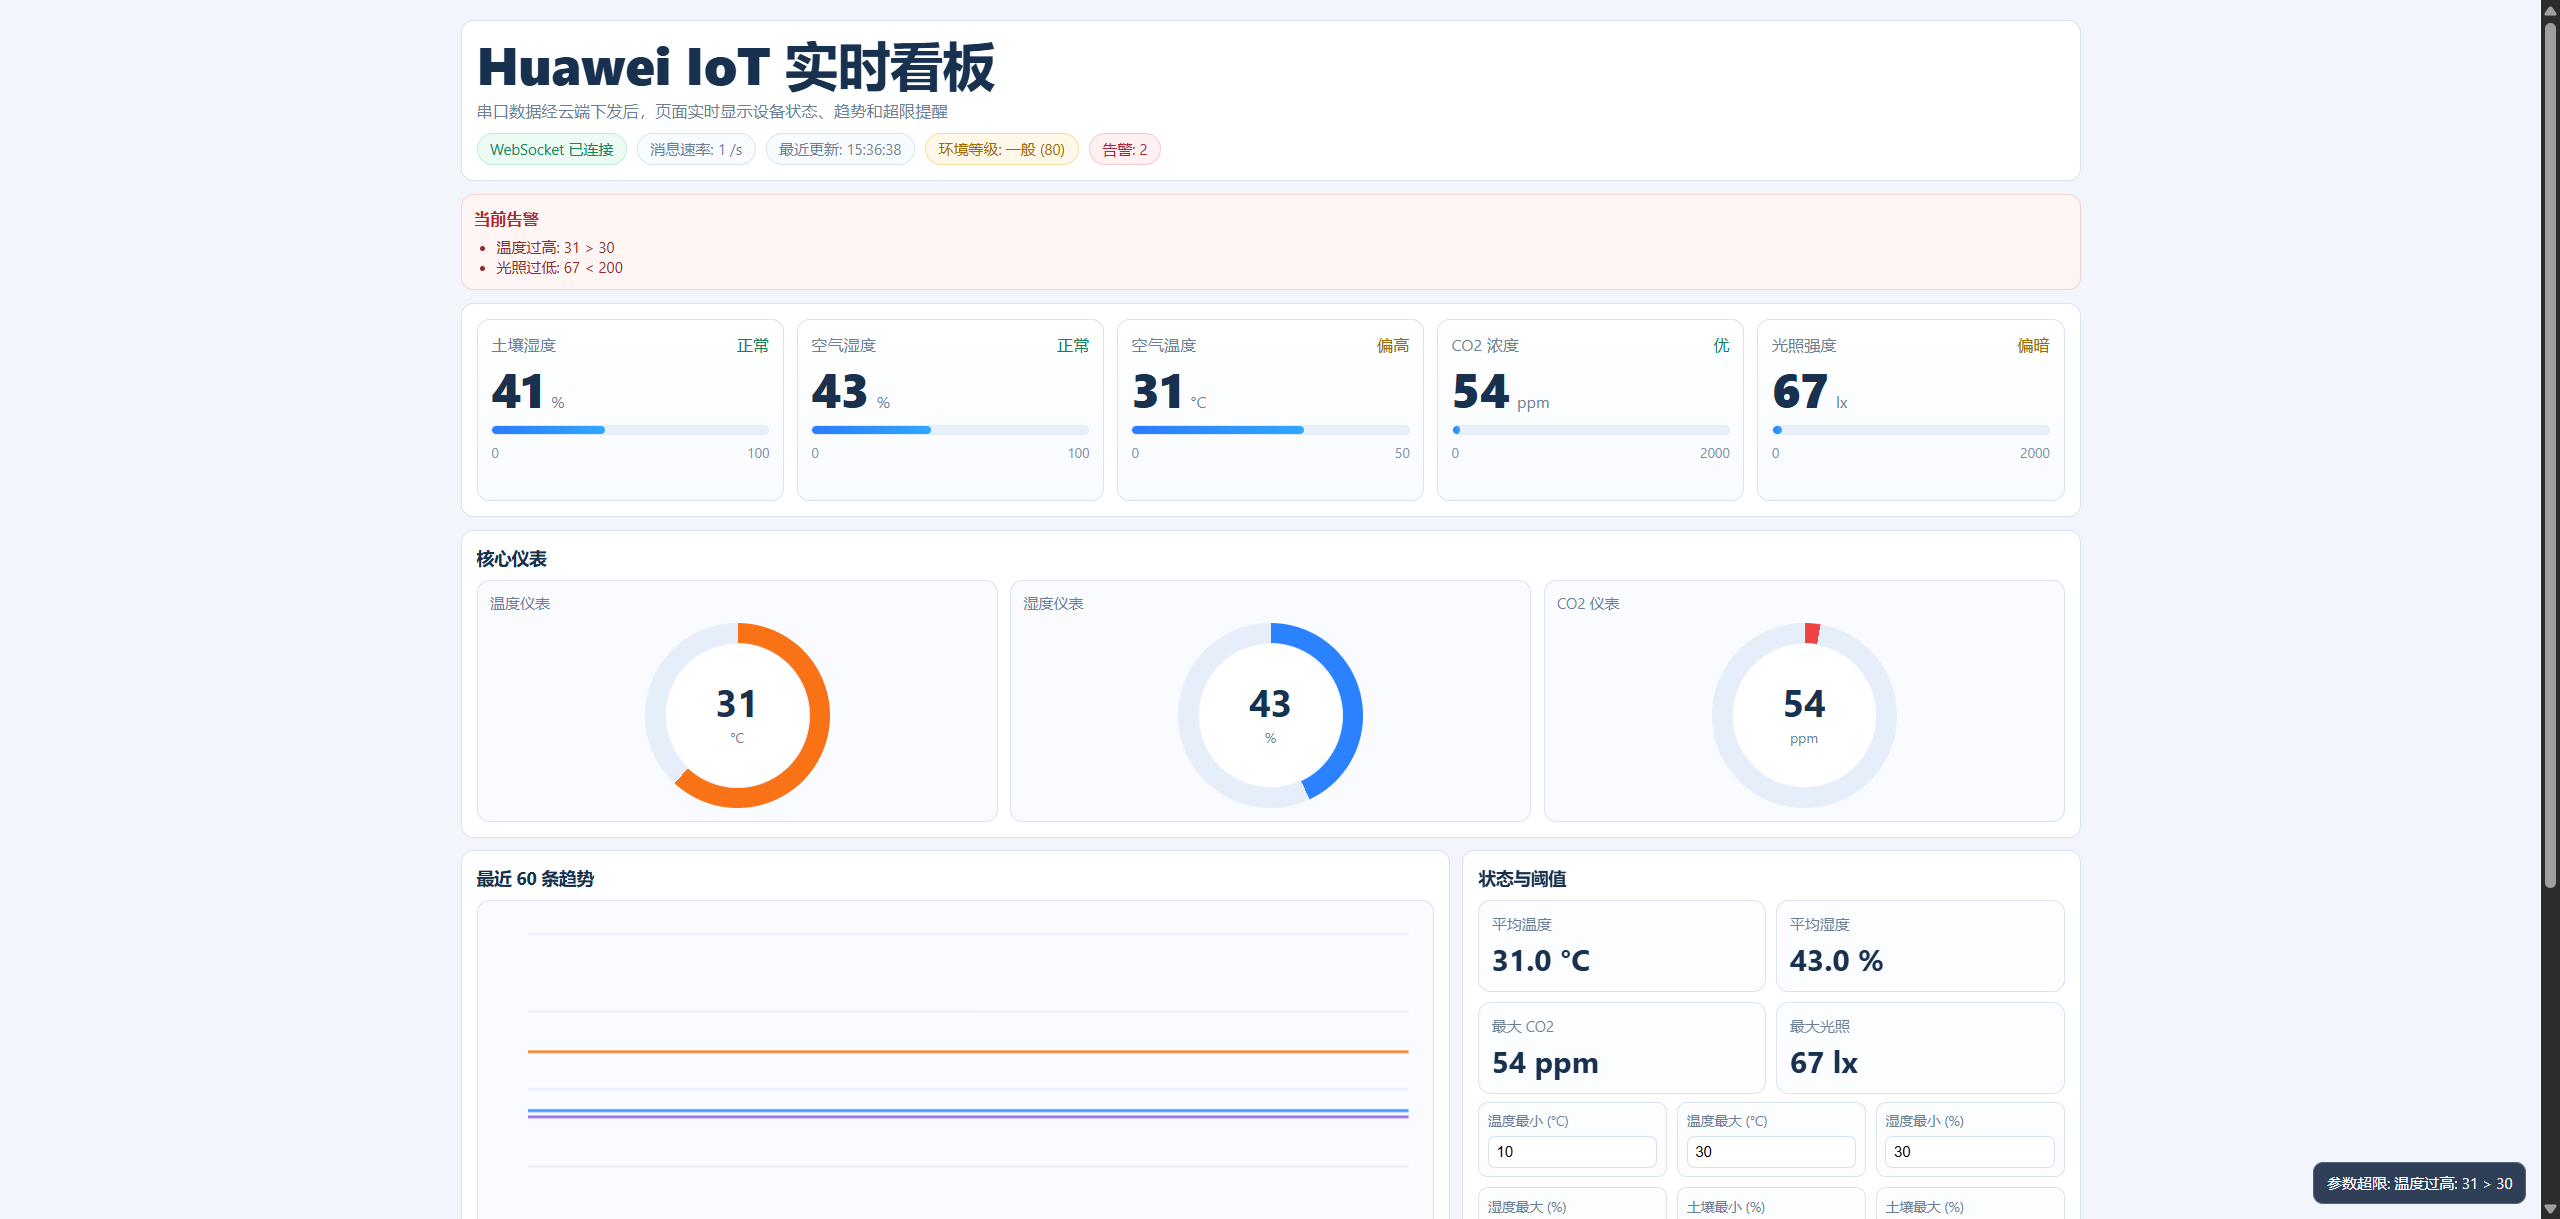
Task: Click the scrollbar down arrow
Action: 2550,1209
